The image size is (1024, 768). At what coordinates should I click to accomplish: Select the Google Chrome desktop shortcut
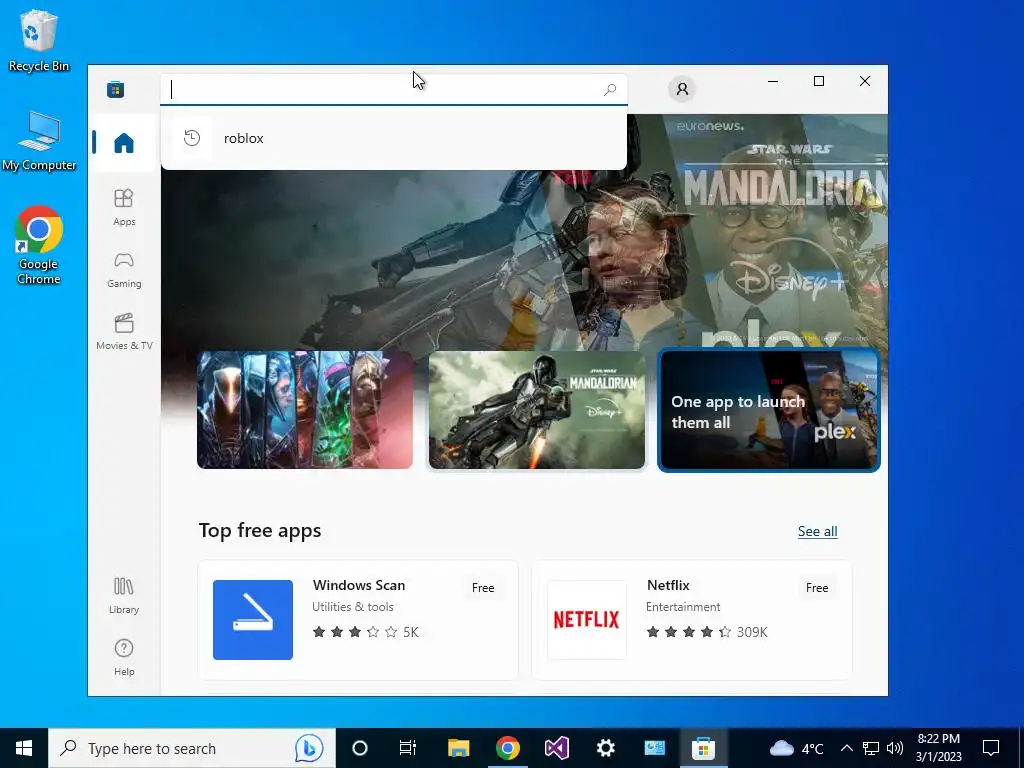click(39, 245)
